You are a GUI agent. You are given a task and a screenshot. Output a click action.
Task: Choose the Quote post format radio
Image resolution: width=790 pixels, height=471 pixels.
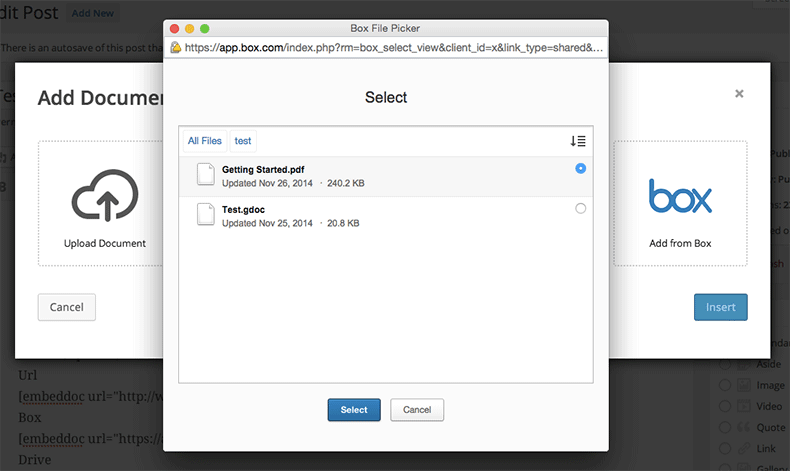[x=725, y=428]
